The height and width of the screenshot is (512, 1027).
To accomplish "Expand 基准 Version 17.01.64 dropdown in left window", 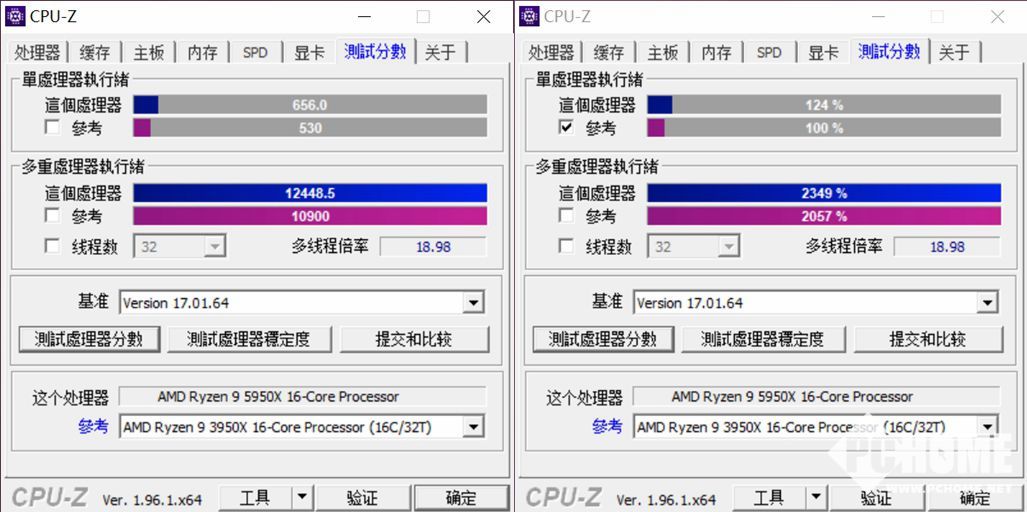I will pyautogui.click(x=473, y=302).
